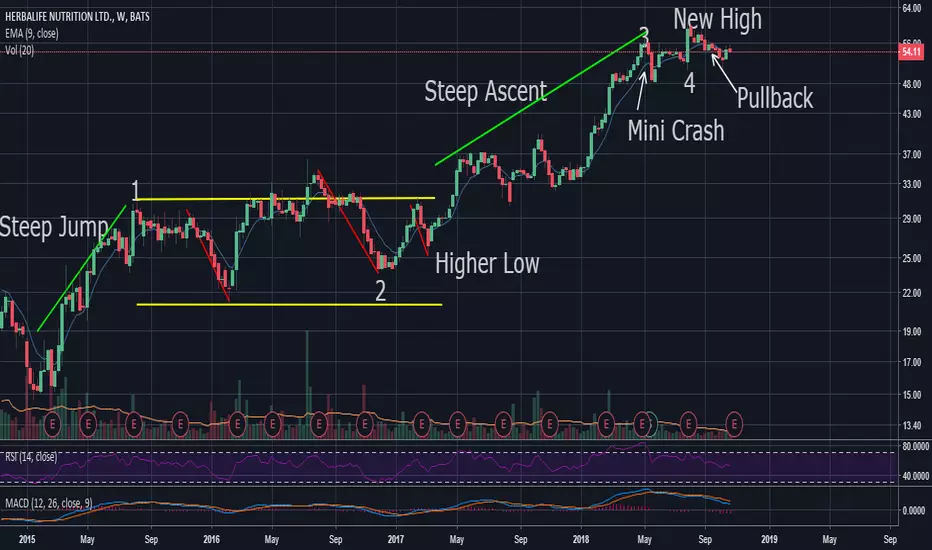Open the final earnings E marker on chart
Screen dimensions: 932x550
(735, 425)
